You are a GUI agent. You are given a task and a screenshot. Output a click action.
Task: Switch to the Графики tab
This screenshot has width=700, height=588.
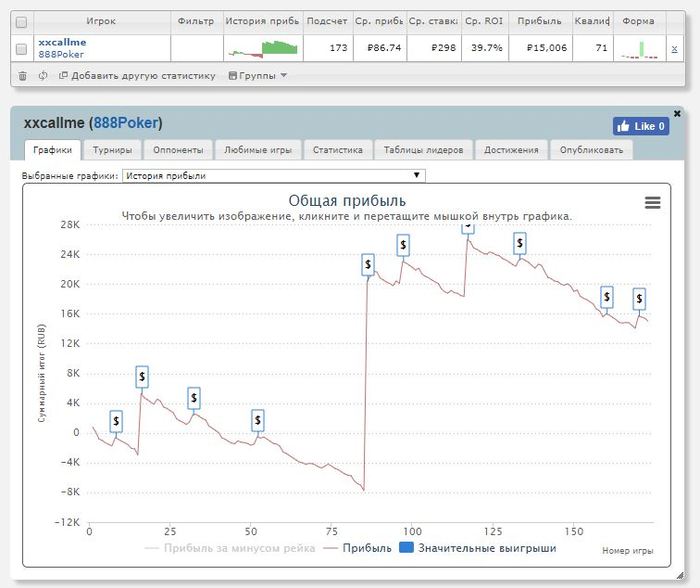click(52, 150)
